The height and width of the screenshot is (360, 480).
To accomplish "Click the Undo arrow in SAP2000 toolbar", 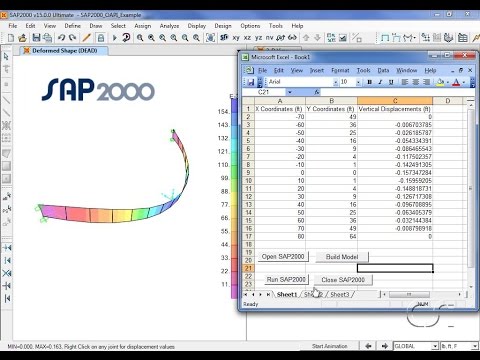I will [x=61, y=38].
